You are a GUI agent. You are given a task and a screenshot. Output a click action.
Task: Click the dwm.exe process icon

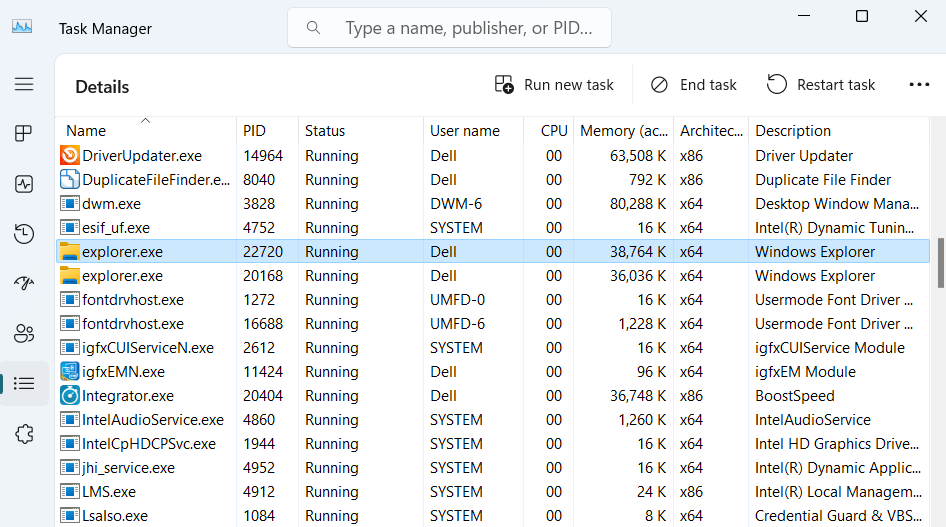tap(69, 204)
